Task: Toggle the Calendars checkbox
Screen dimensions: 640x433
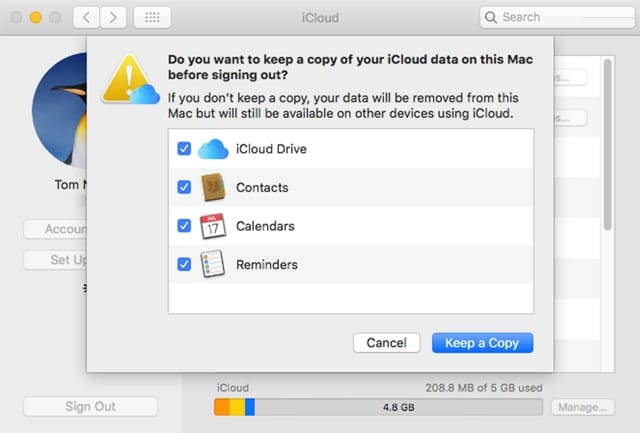Action: pos(184,226)
